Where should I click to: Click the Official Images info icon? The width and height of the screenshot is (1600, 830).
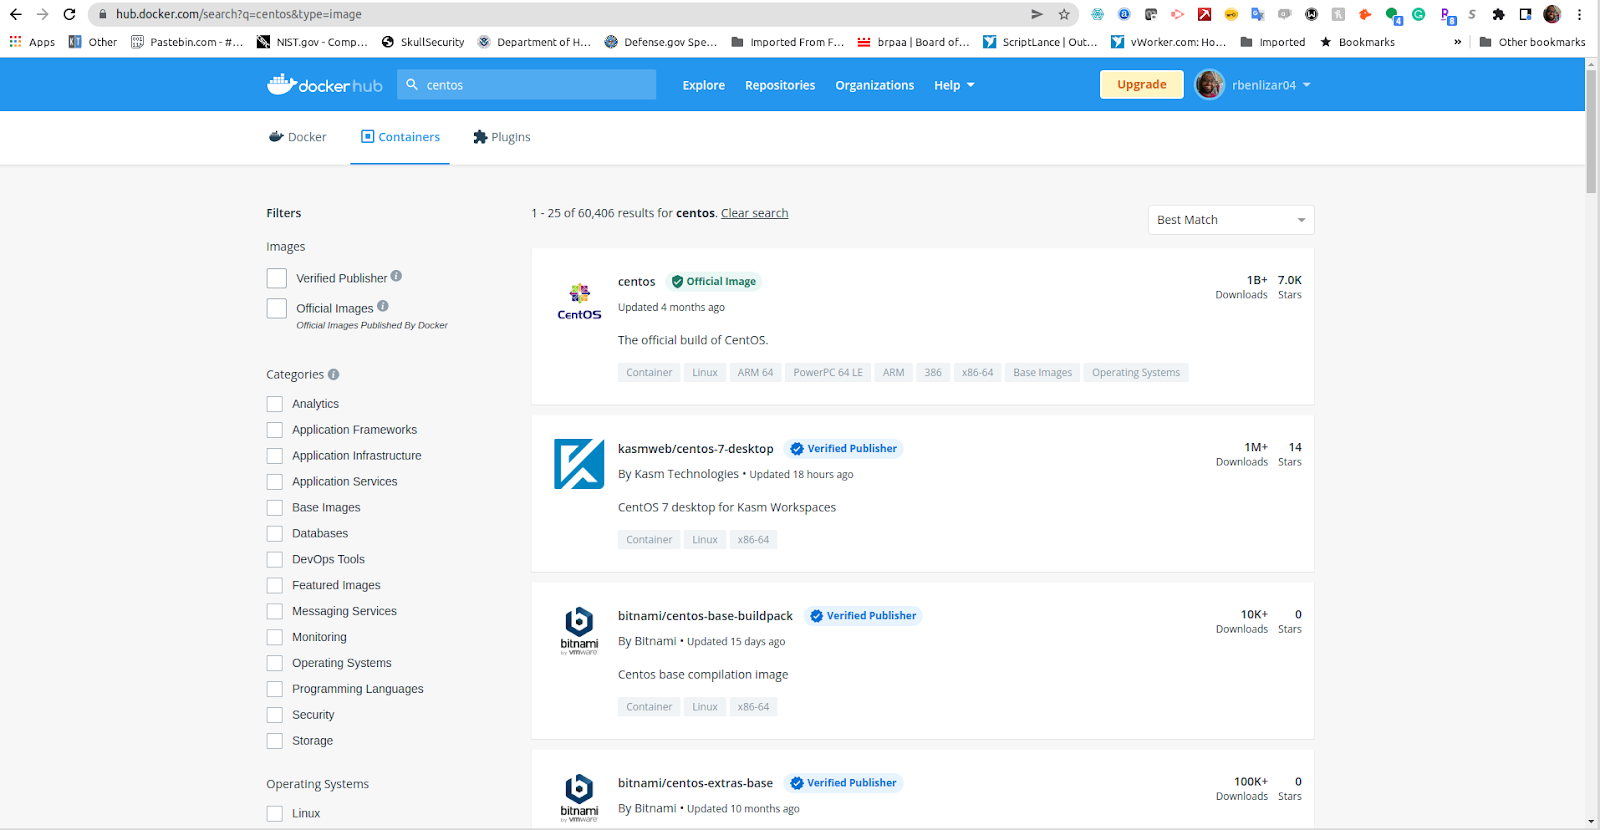pyautogui.click(x=383, y=306)
